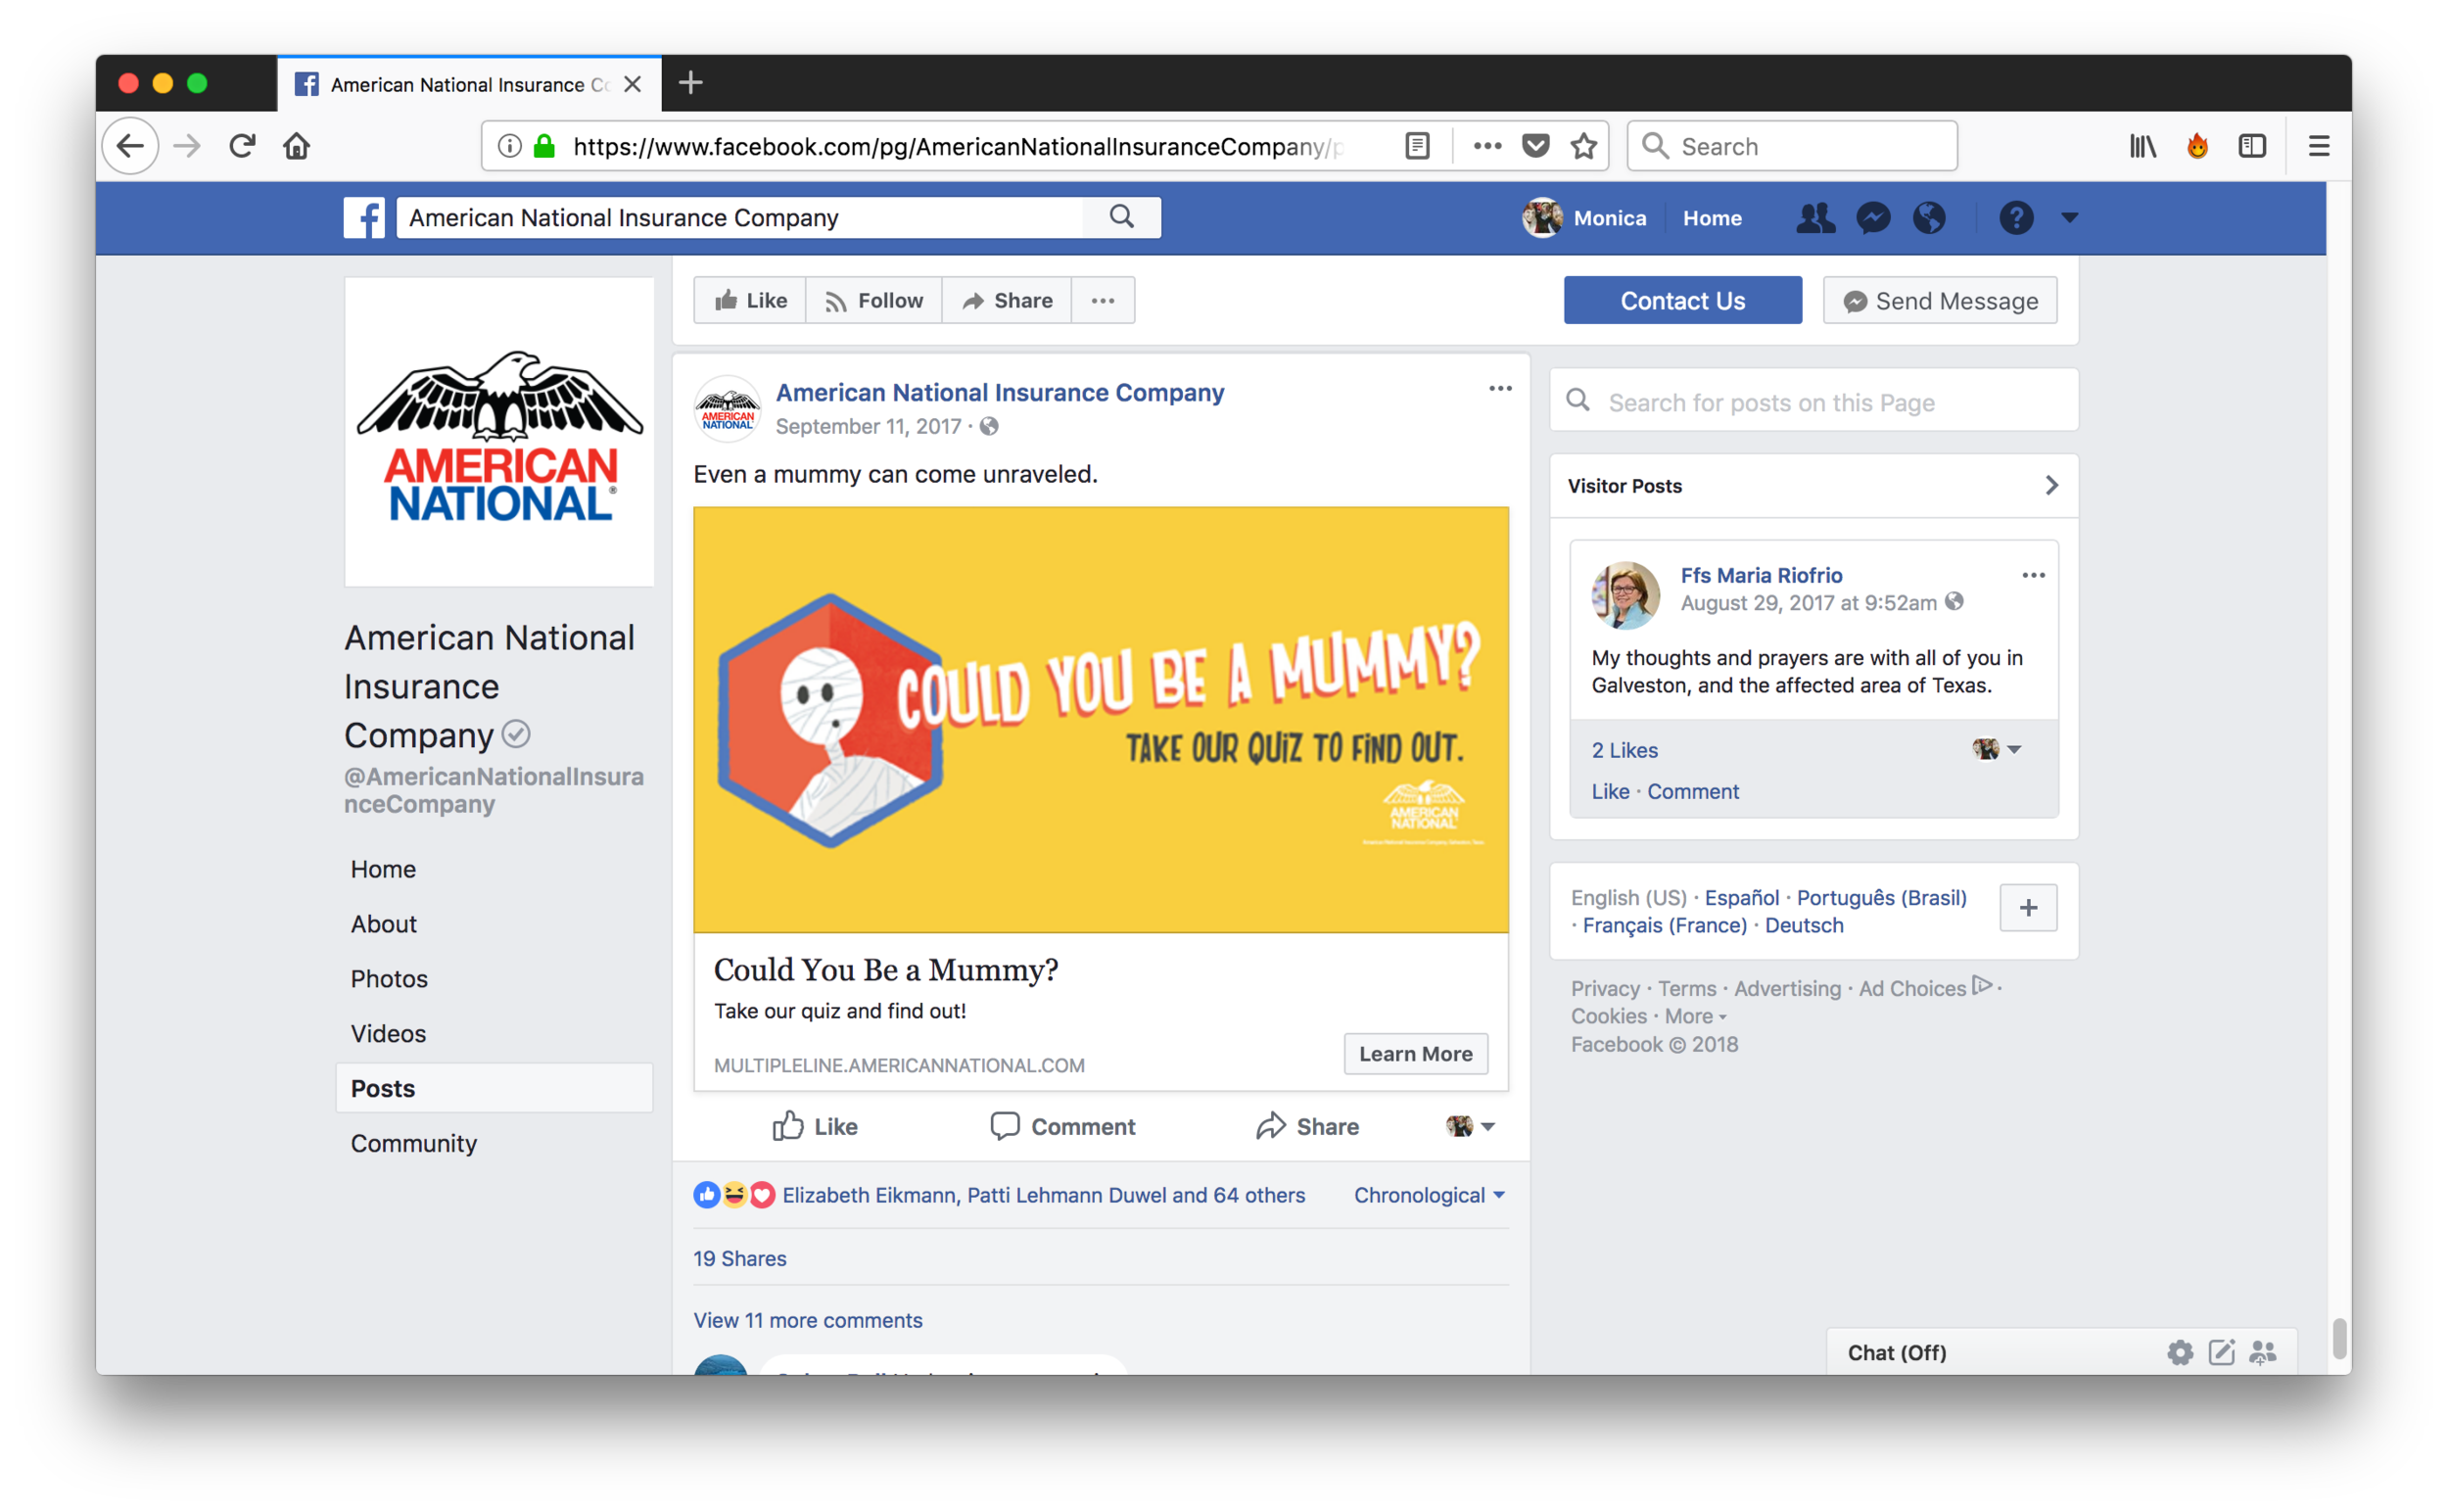Click the Send Message button
The width and height of the screenshot is (2448, 1512).
click(1940, 300)
